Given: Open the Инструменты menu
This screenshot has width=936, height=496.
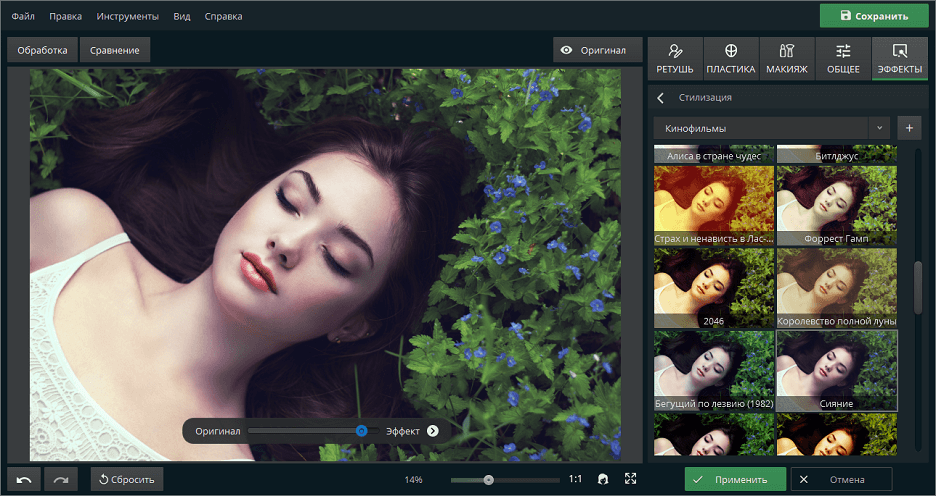Looking at the screenshot, I should [128, 17].
